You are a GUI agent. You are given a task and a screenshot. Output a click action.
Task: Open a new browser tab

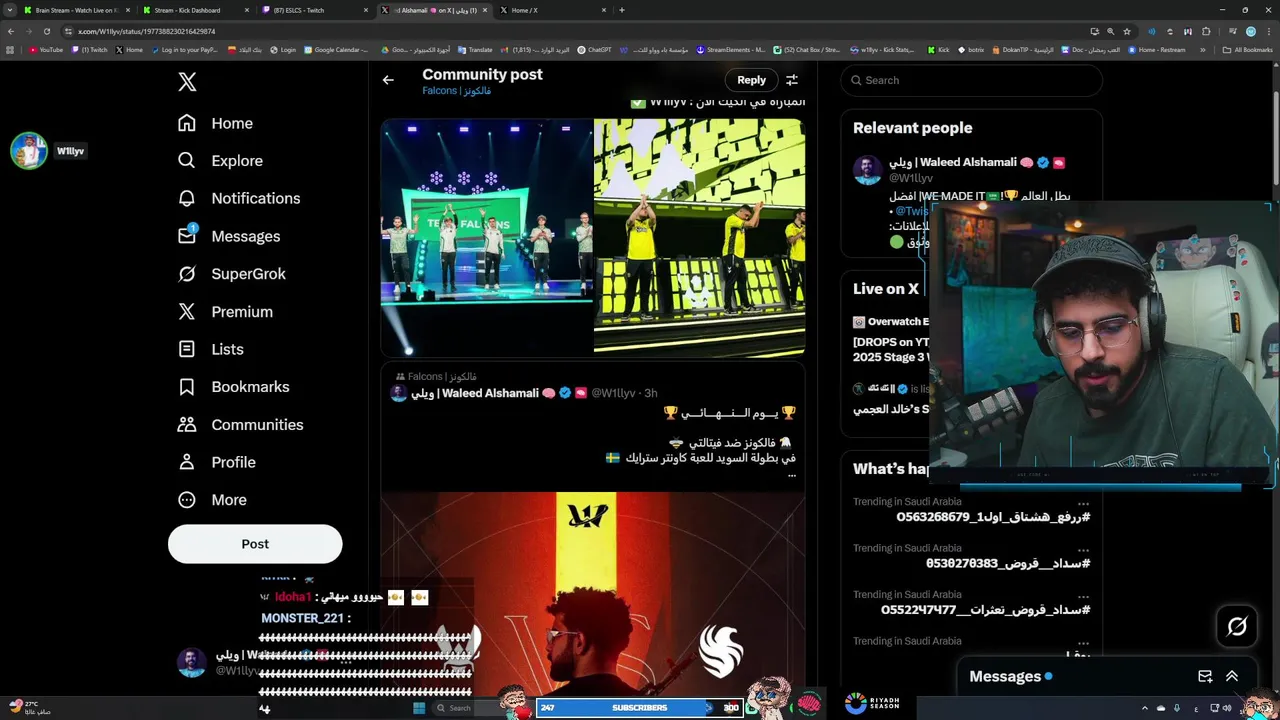622,10
